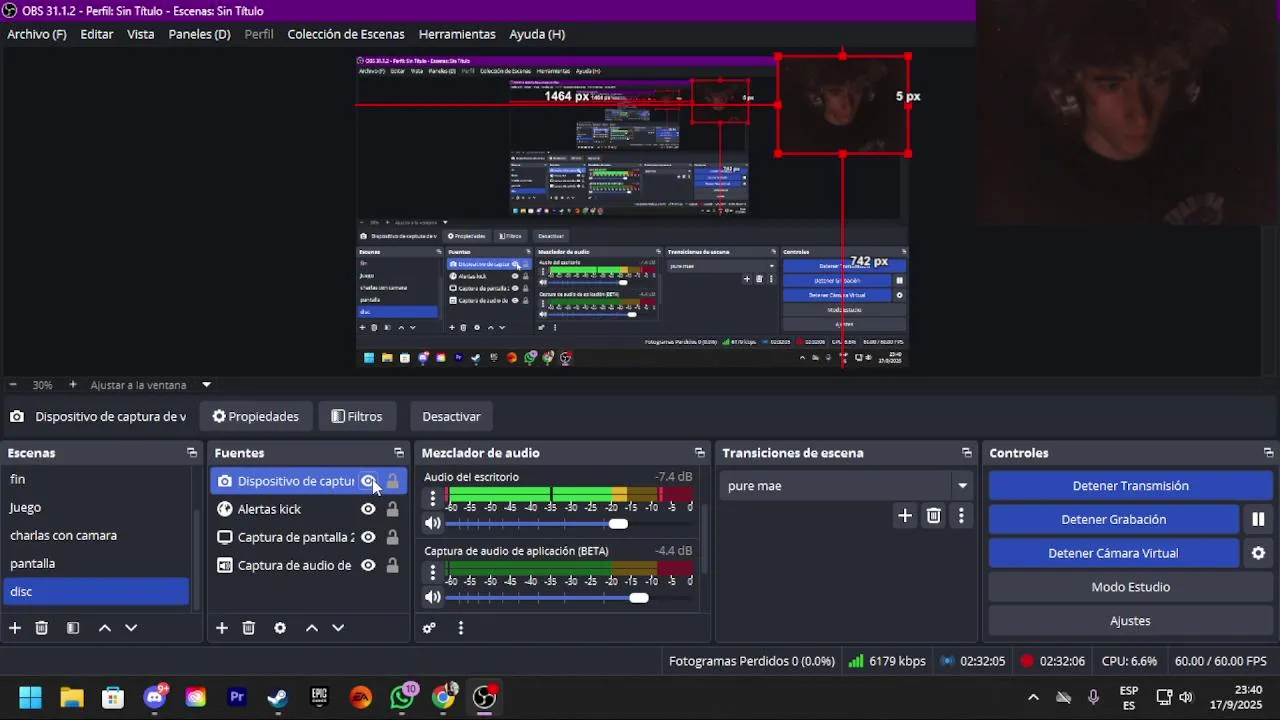Mute Audio del escritorio speaker icon
This screenshot has width=1280, height=720.
click(433, 523)
